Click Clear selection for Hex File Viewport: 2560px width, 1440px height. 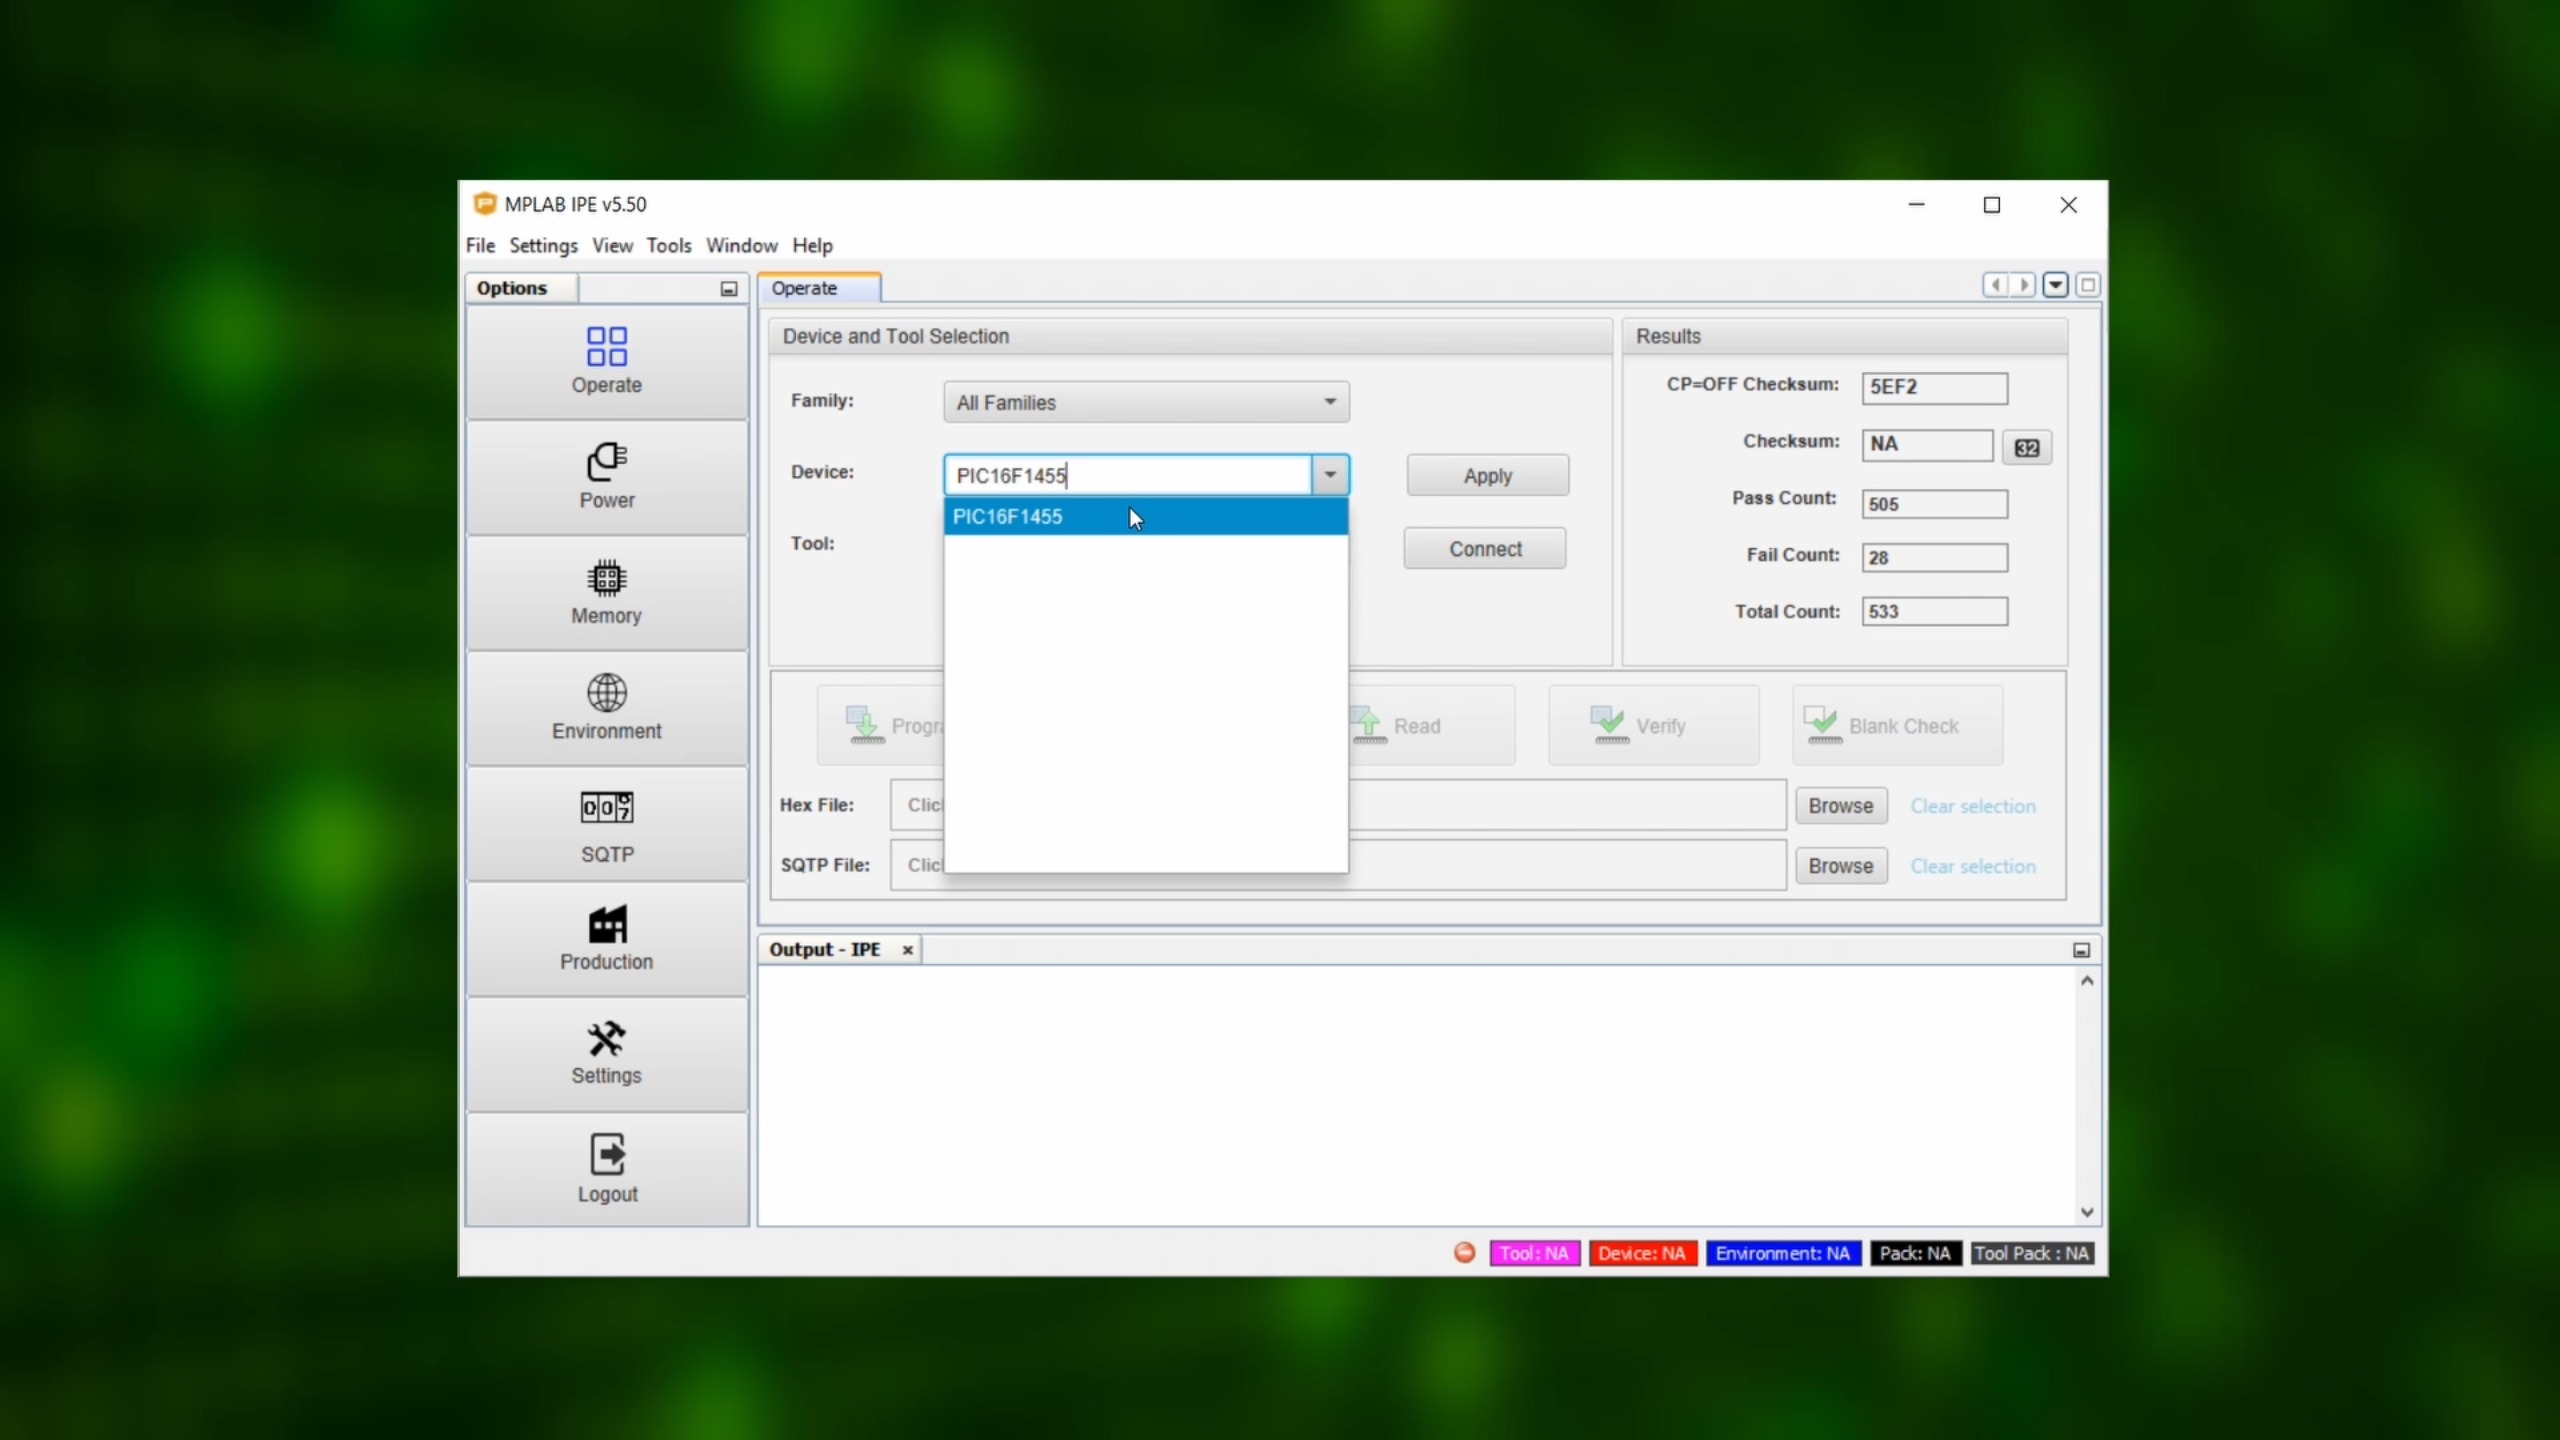tap(1972, 806)
